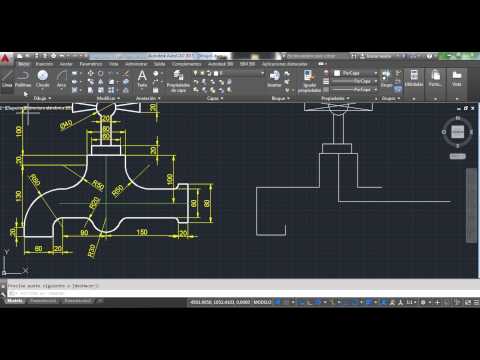Open the object color PorCapa dropdown
480x360 pixels.
coord(355,73)
